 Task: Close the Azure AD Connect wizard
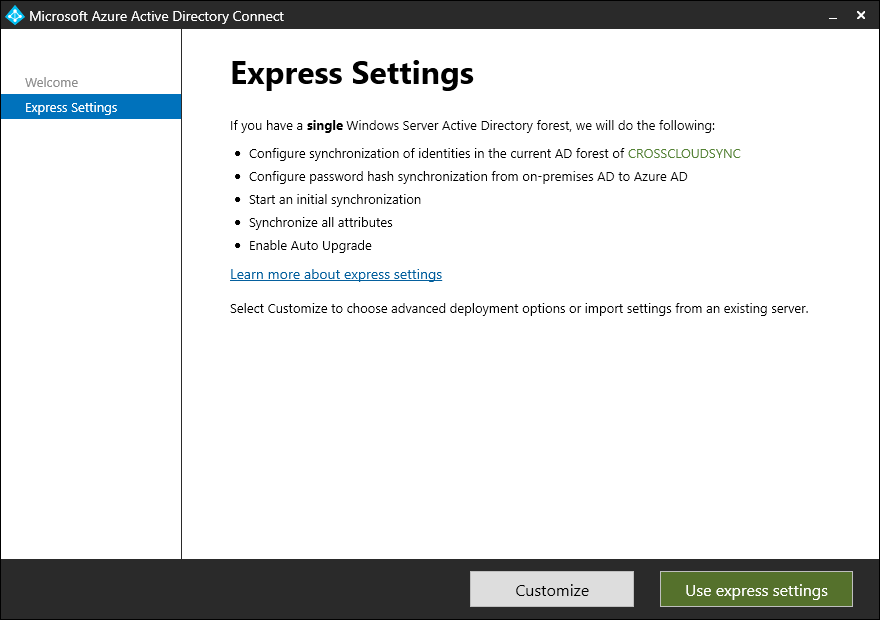click(x=861, y=15)
